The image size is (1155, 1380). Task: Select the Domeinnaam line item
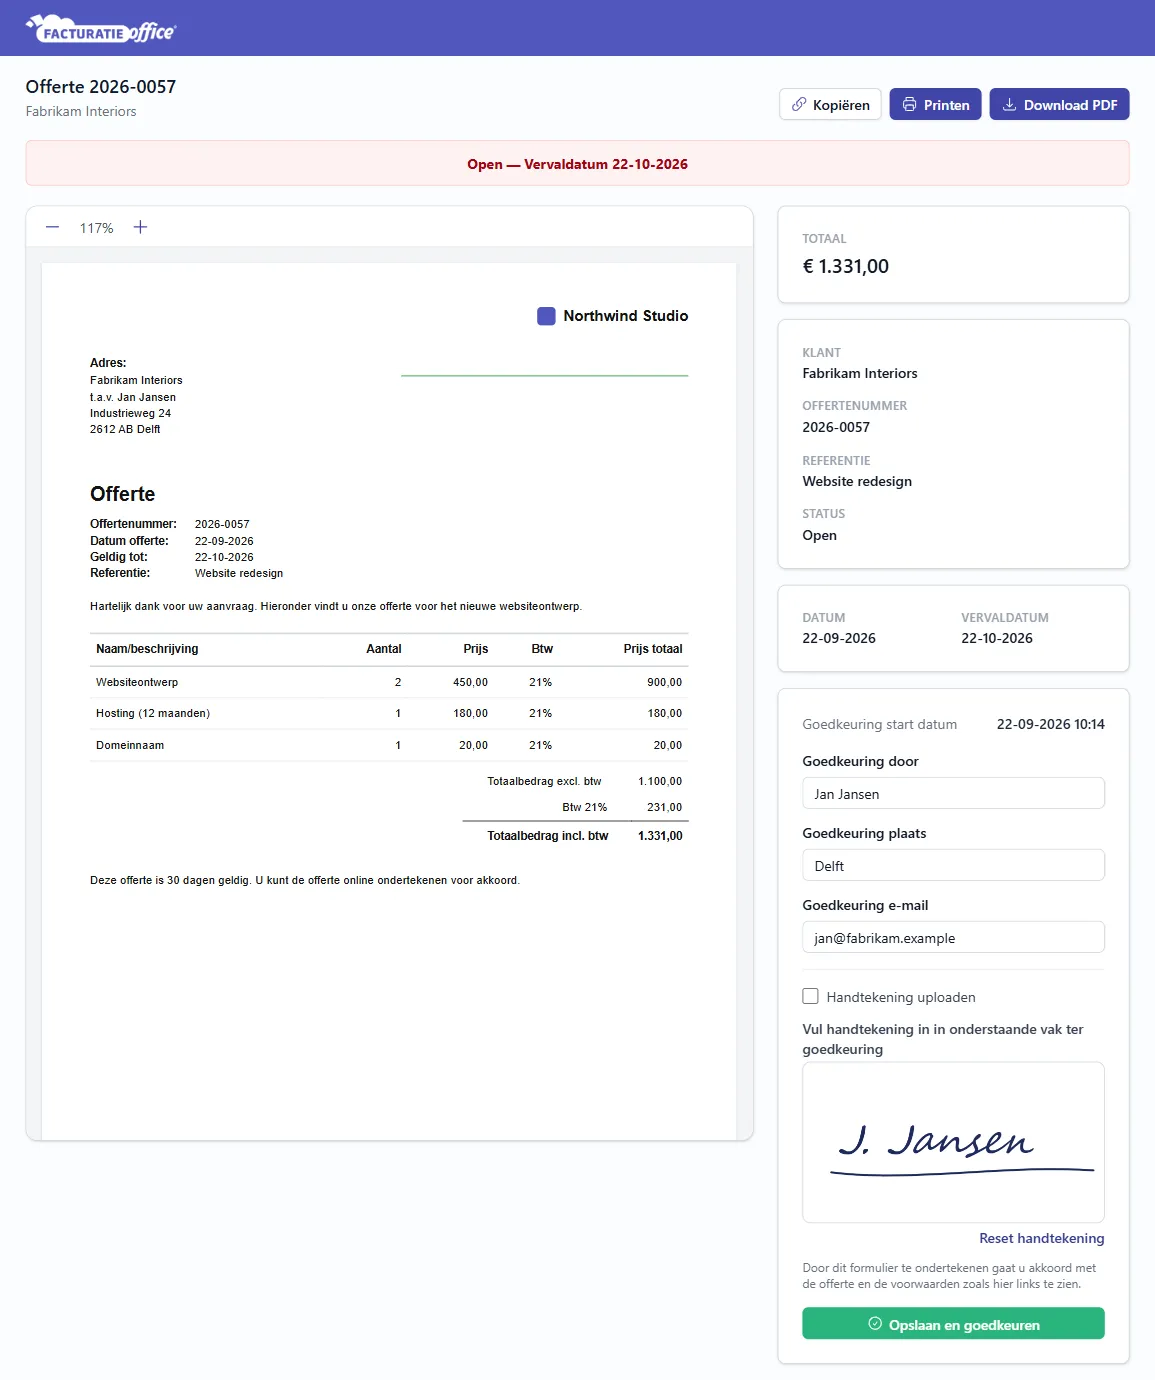coord(389,745)
